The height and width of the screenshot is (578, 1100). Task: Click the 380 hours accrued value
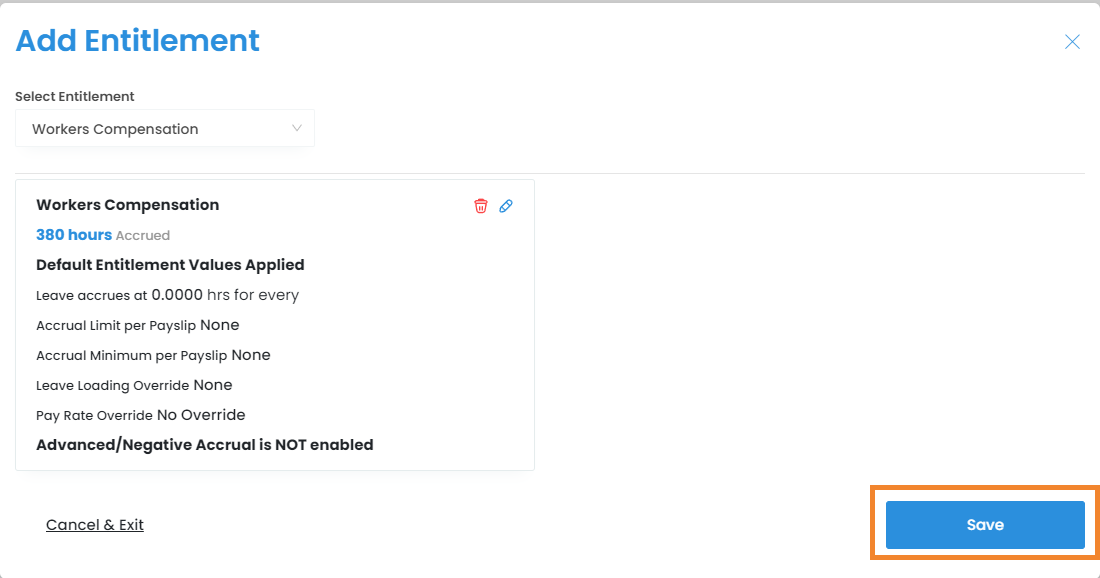[74, 235]
